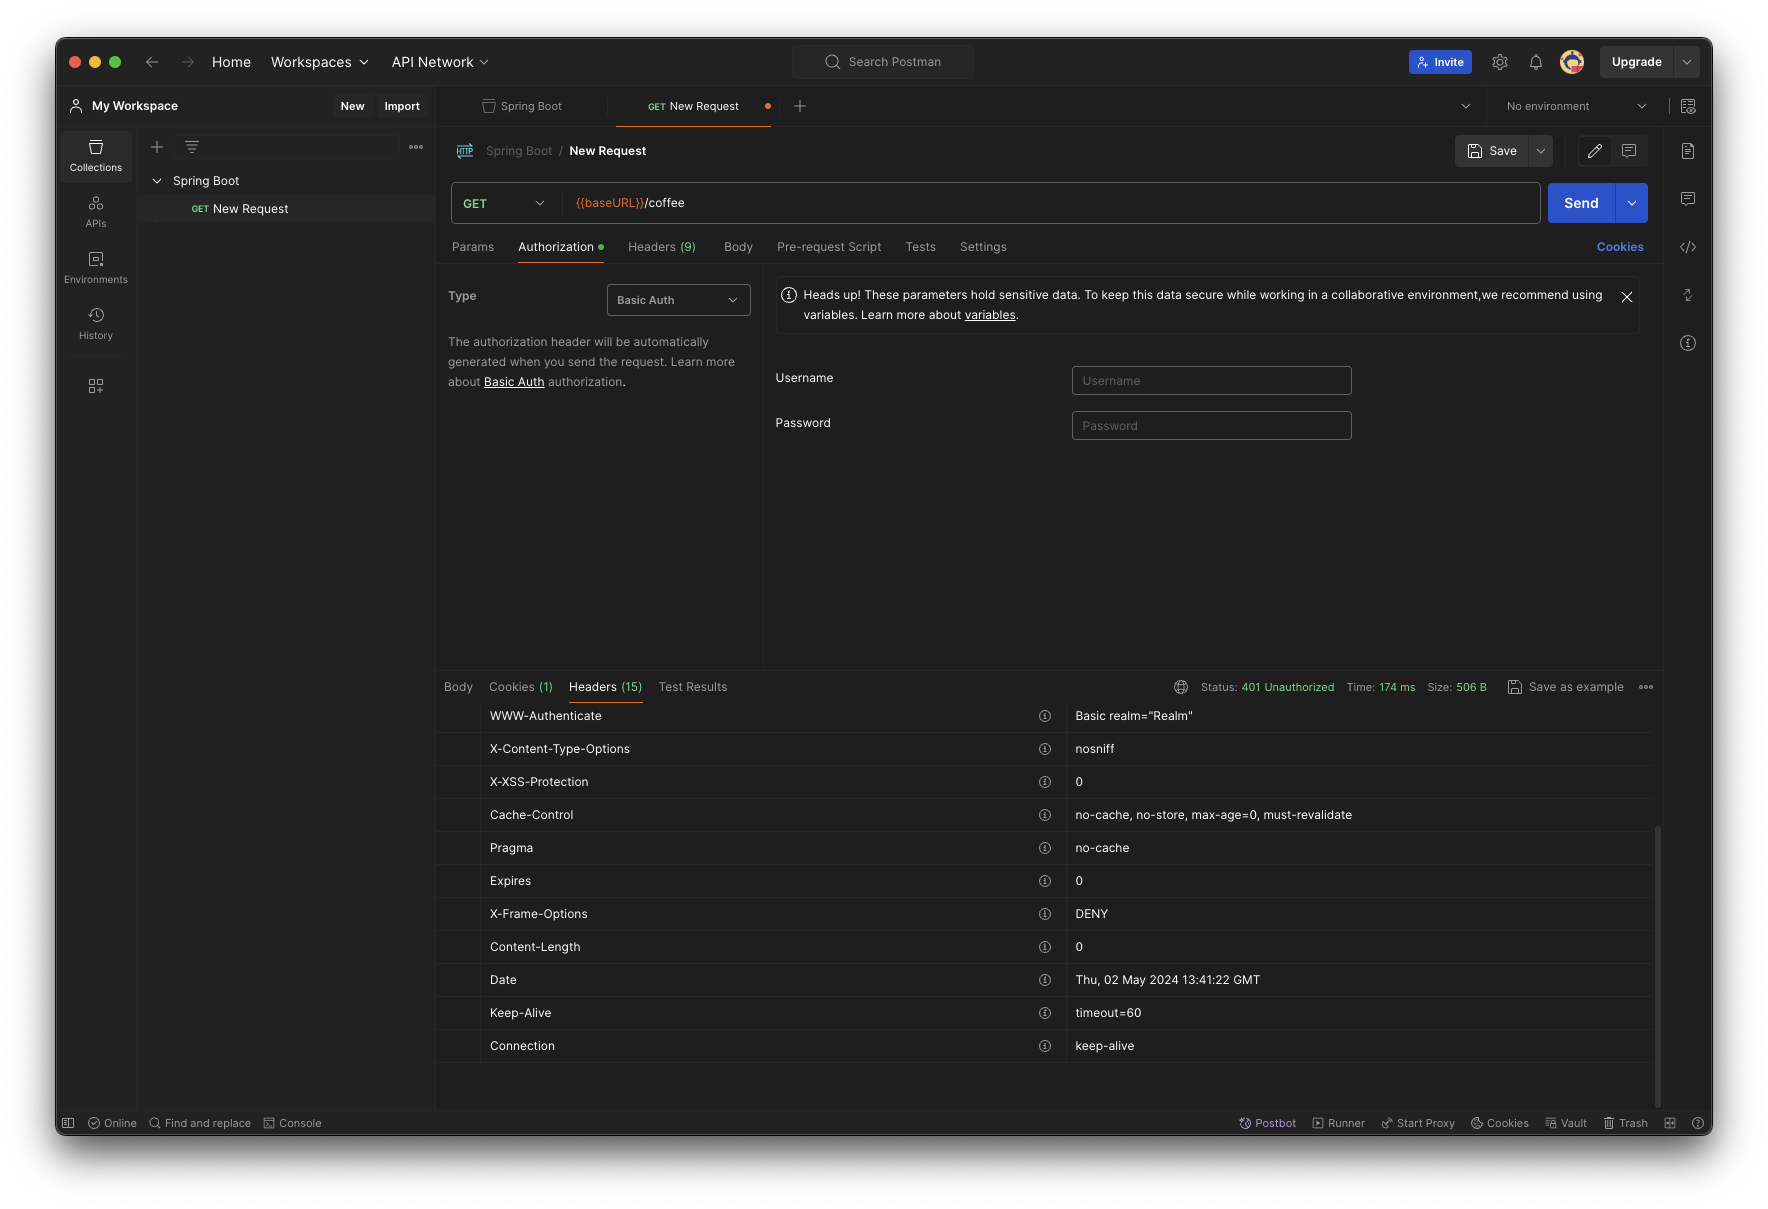This screenshot has height=1209, width=1768.
Task: Toggle the sidebar from status bar icon
Action: coord(68,1123)
